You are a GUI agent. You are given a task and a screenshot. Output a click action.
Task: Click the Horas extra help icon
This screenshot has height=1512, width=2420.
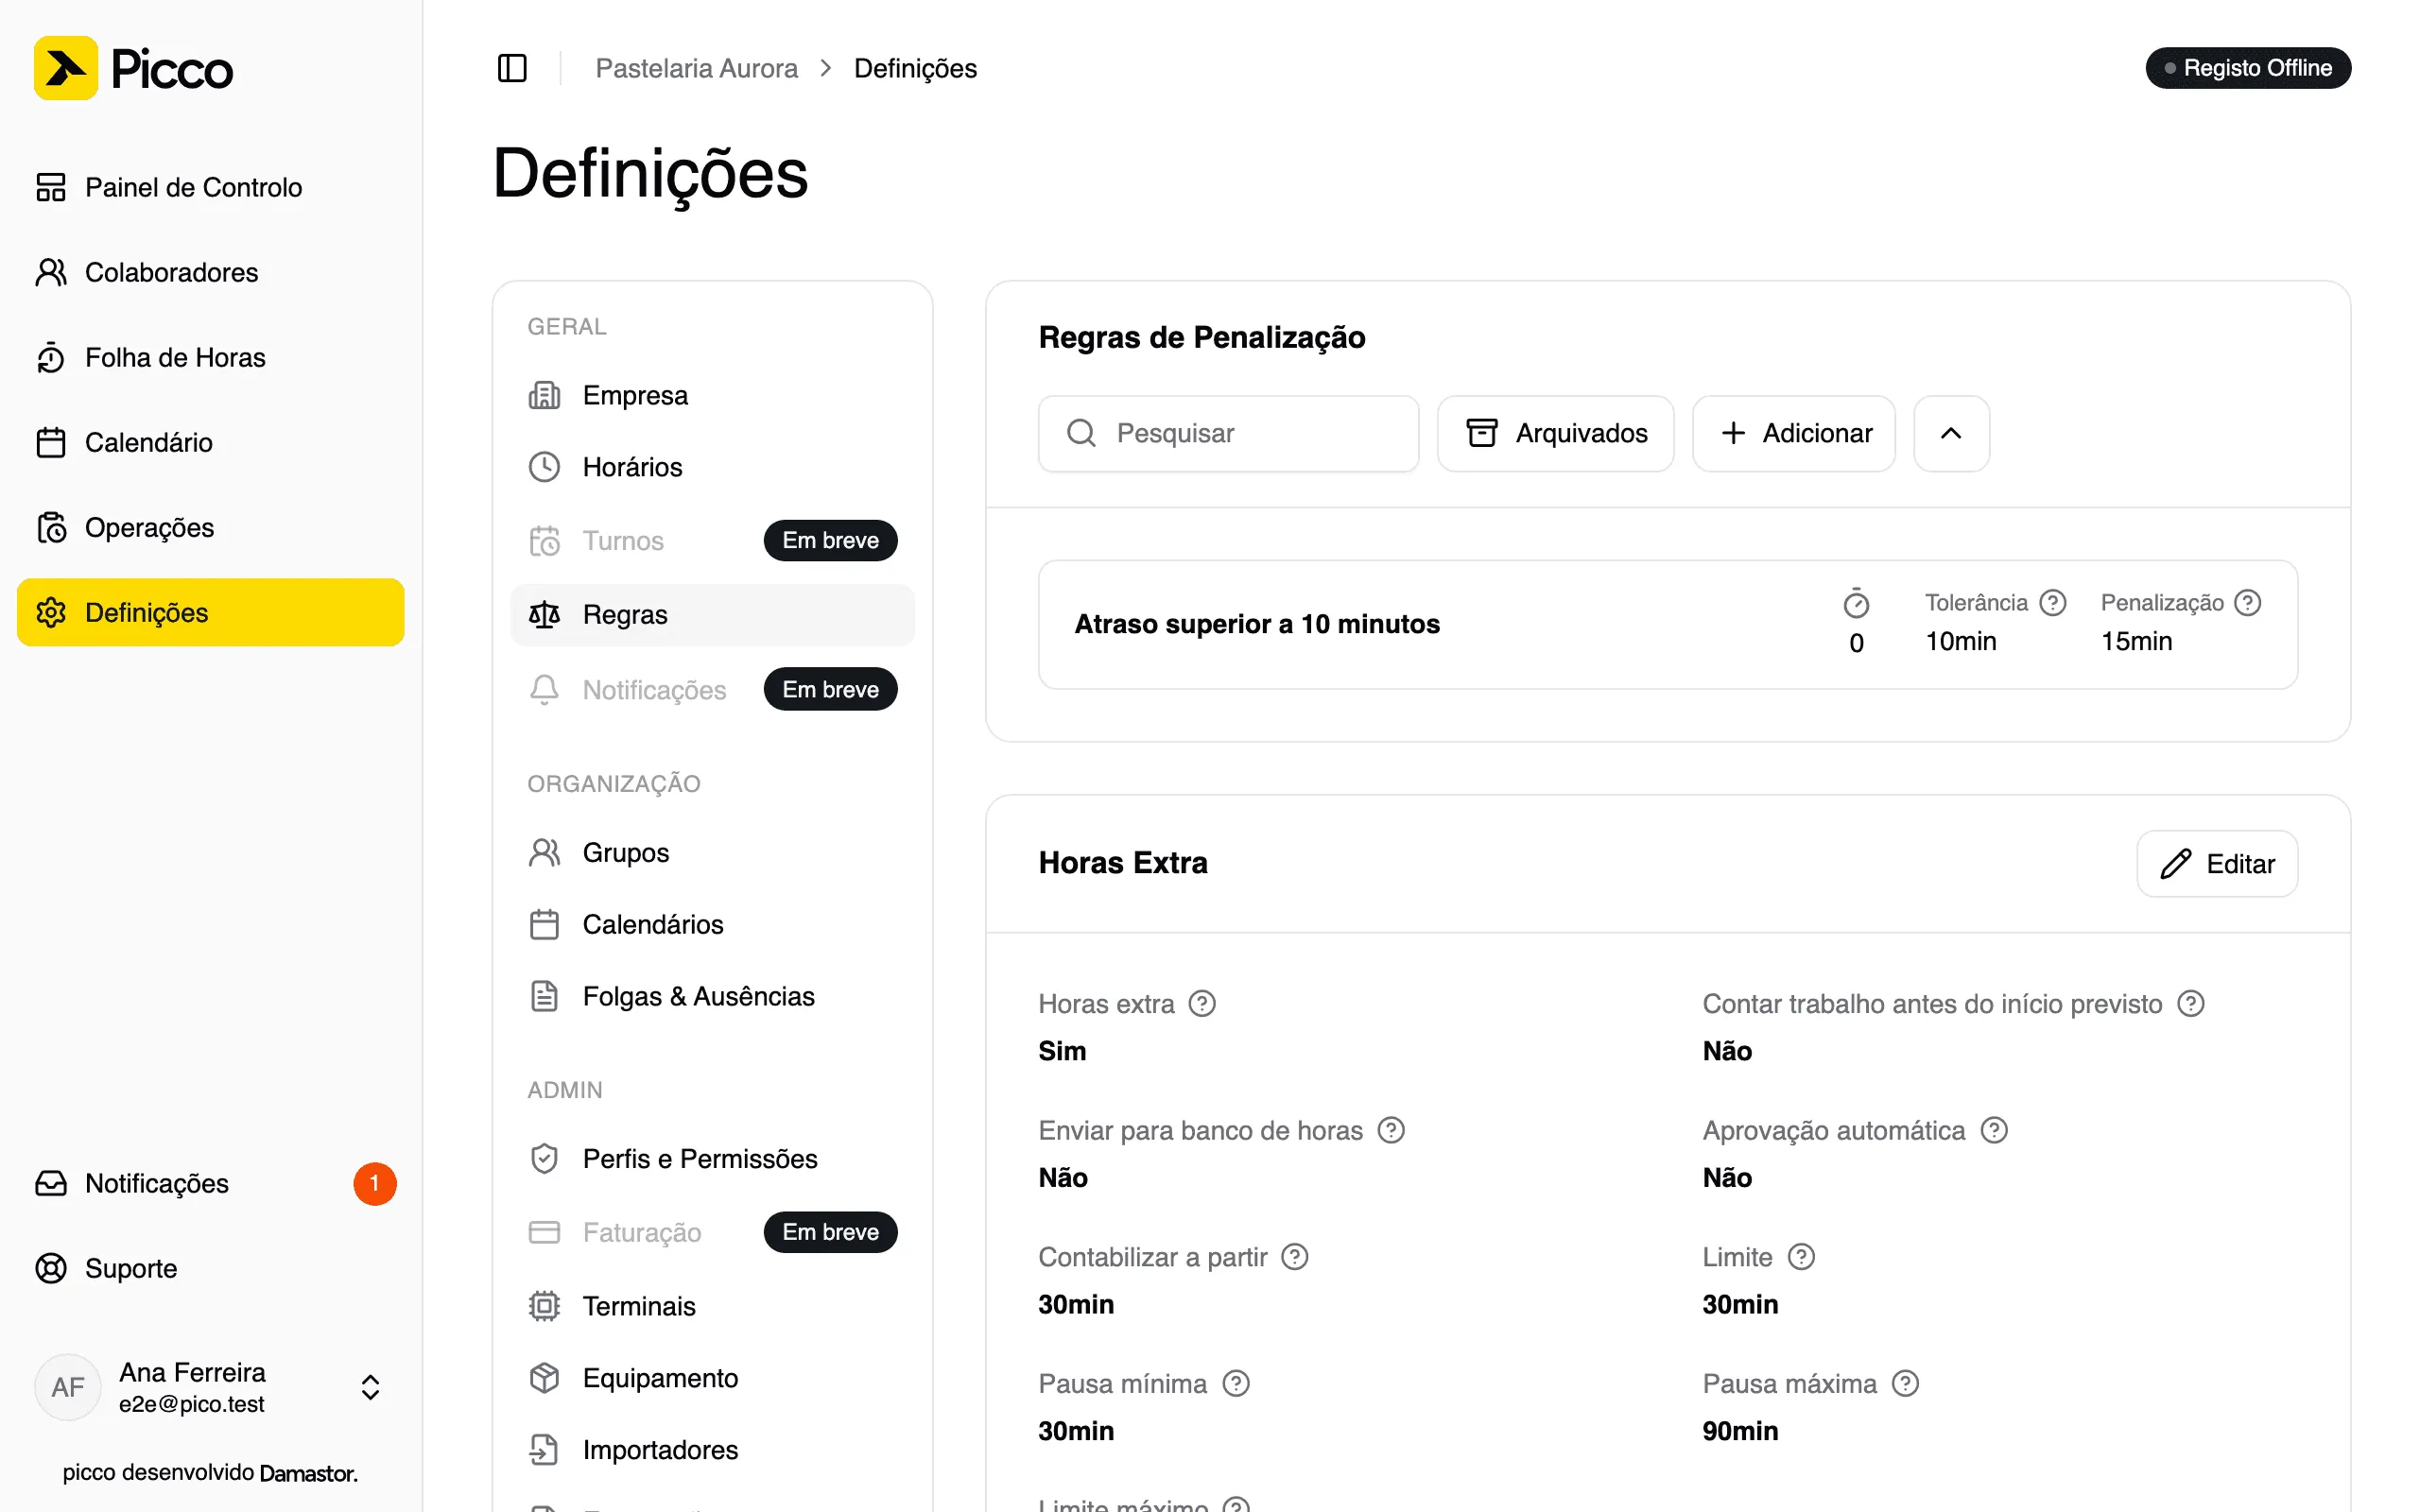[x=1202, y=1003]
